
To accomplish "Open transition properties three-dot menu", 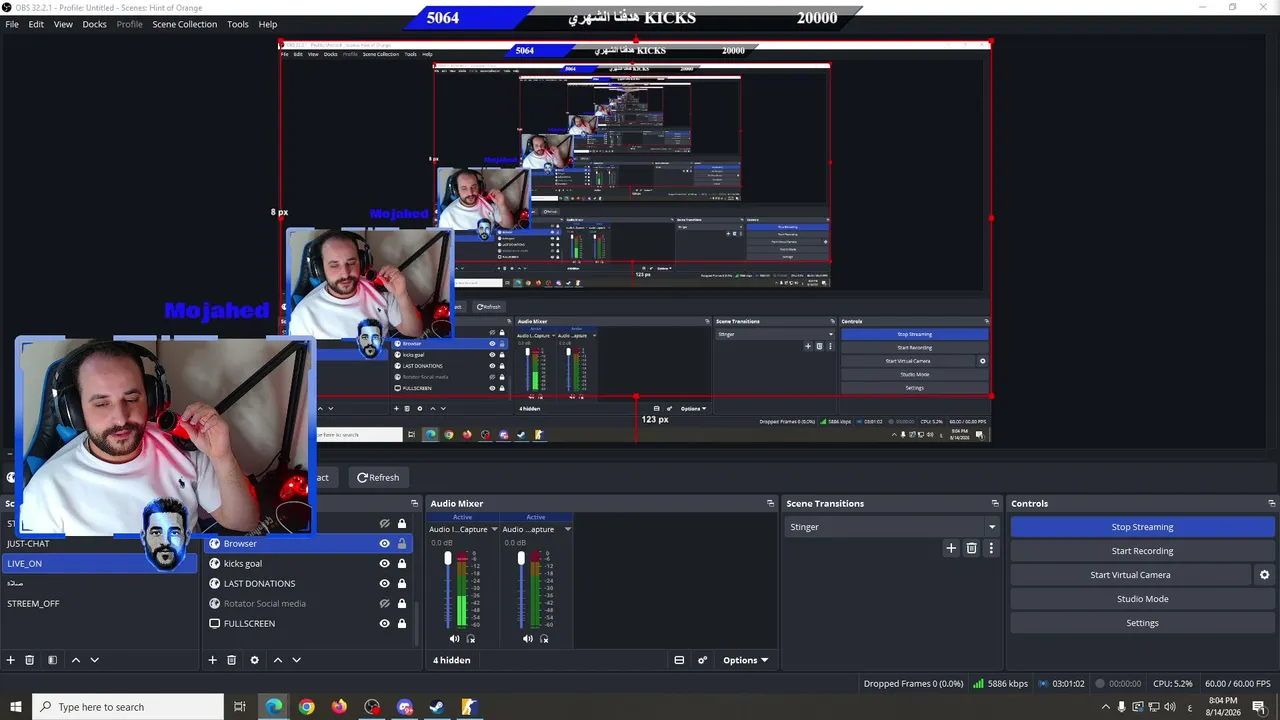I will [x=991, y=548].
